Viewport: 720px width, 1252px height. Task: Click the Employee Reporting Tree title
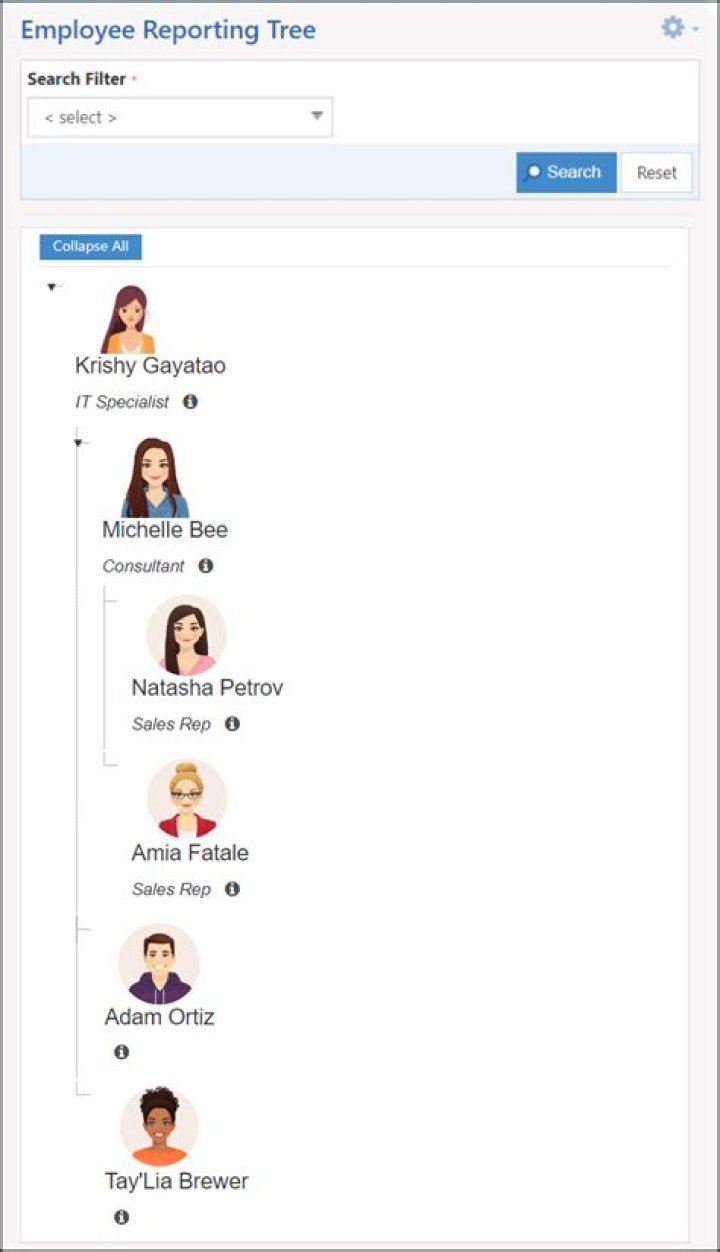168,30
